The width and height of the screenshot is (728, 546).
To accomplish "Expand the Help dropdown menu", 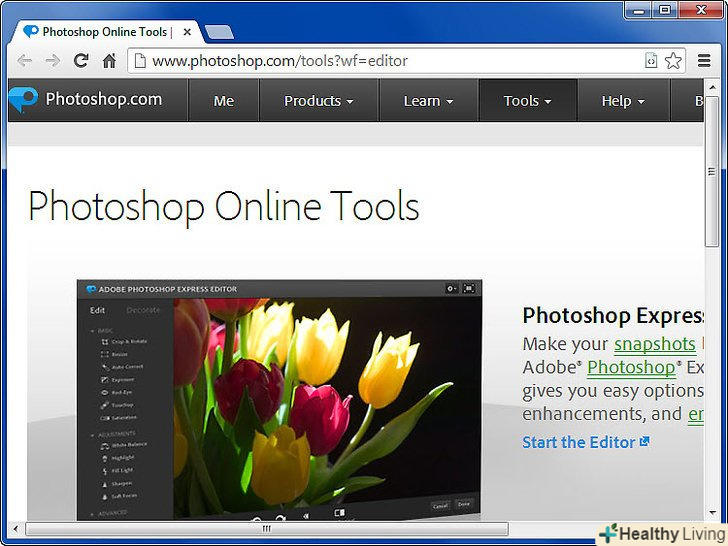I will pos(623,100).
